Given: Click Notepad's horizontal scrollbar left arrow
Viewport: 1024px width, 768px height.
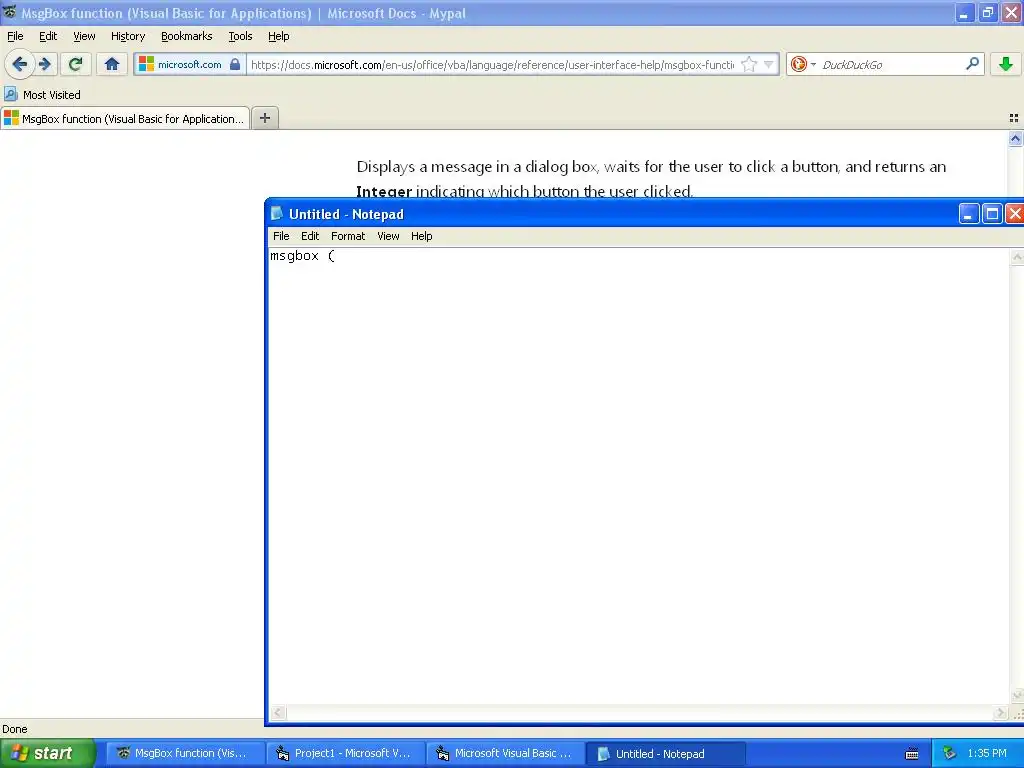Looking at the screenshot, I should (278, 712).
